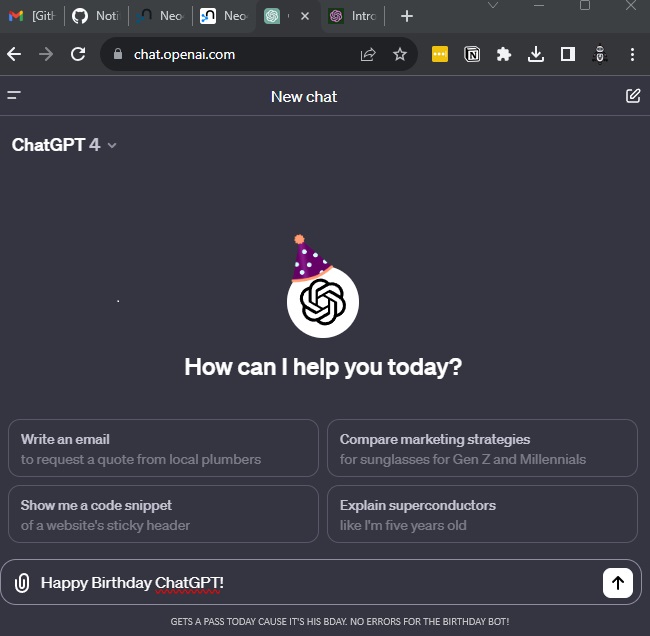650x636 pixels.
Task: Click the ChatGPT logo with party hat
Action: tap(323, 287)
